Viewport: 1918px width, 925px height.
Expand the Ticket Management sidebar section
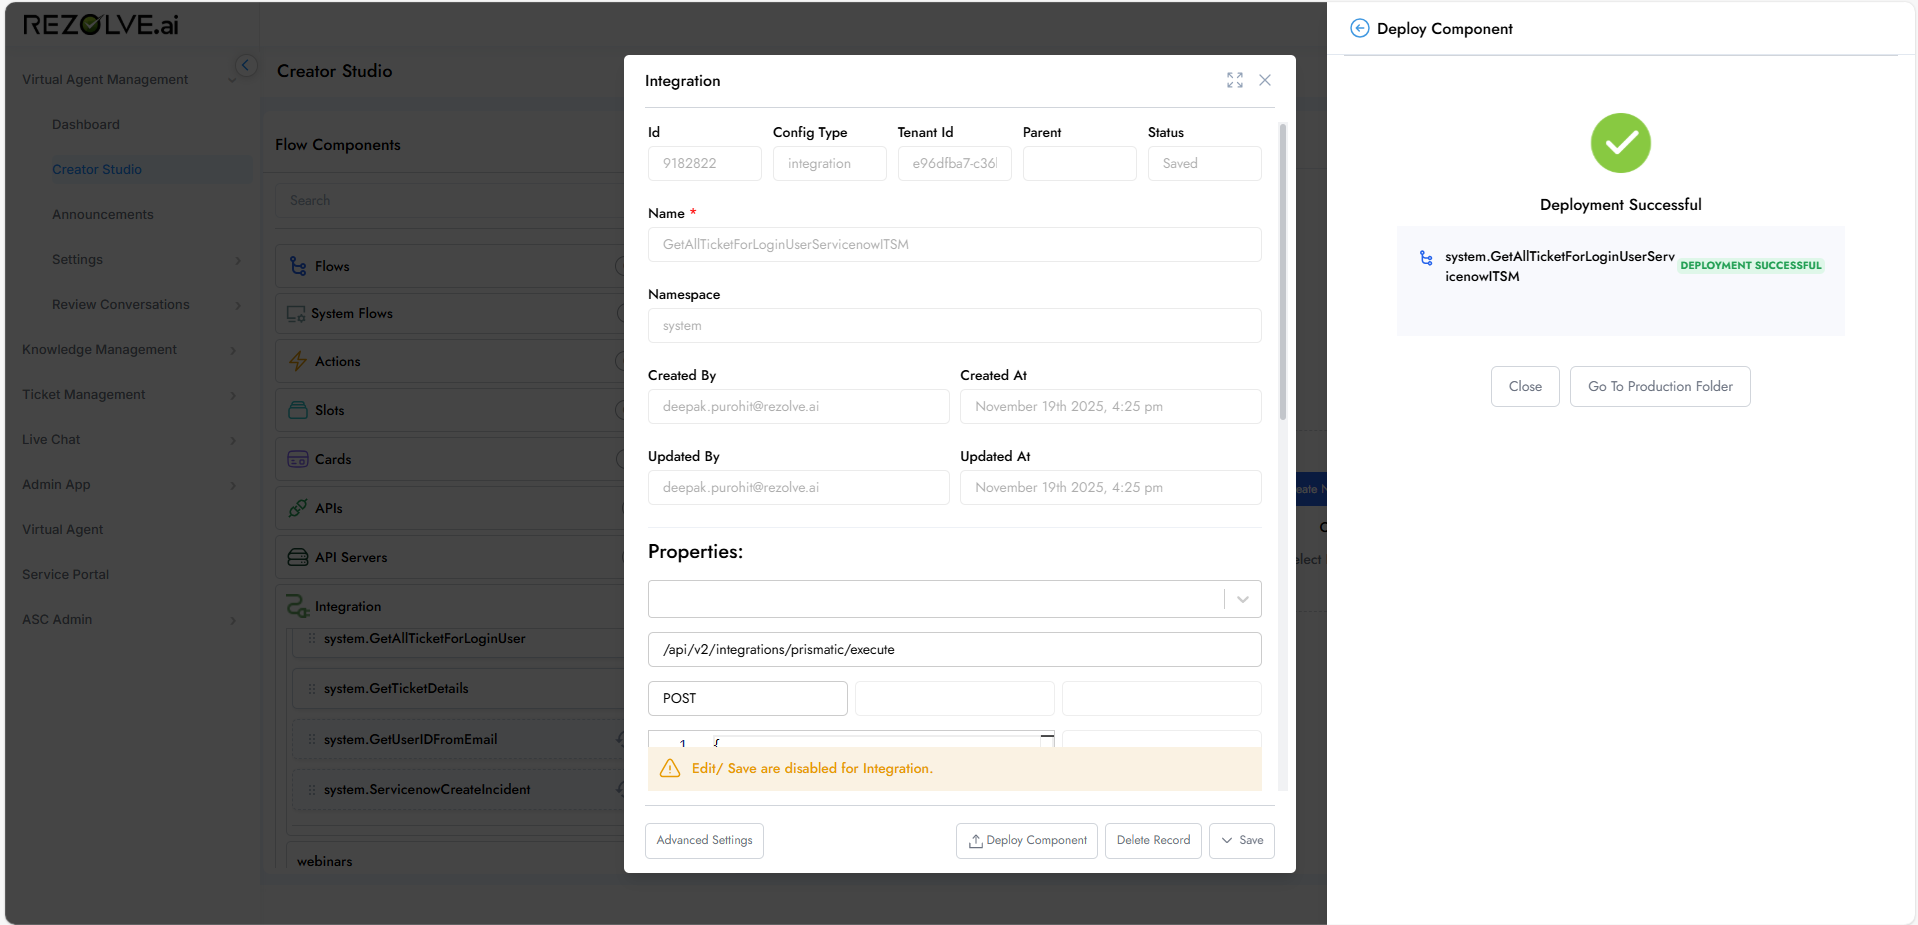[233, 395]
